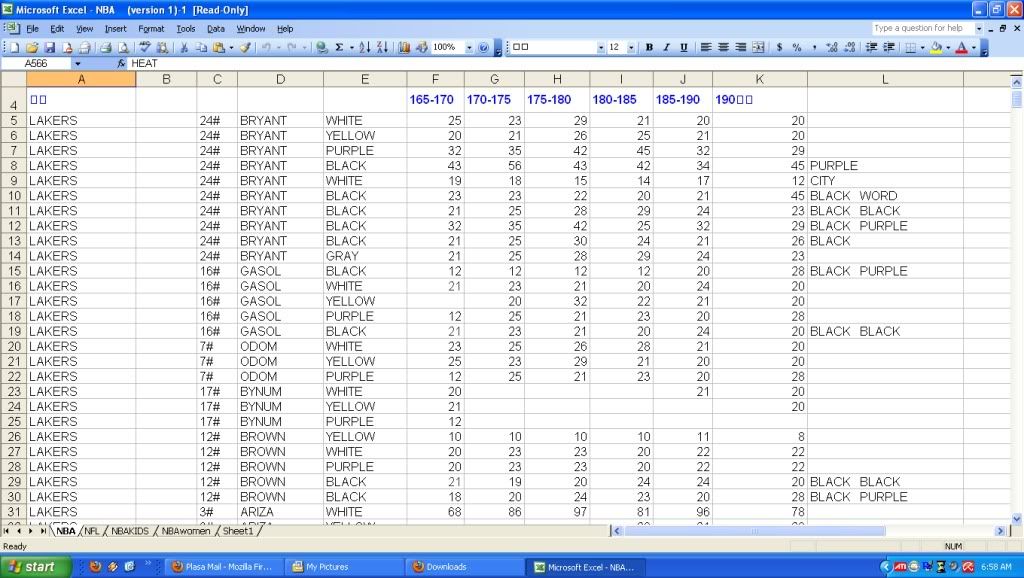Launch the Chart Wizard

404,47
